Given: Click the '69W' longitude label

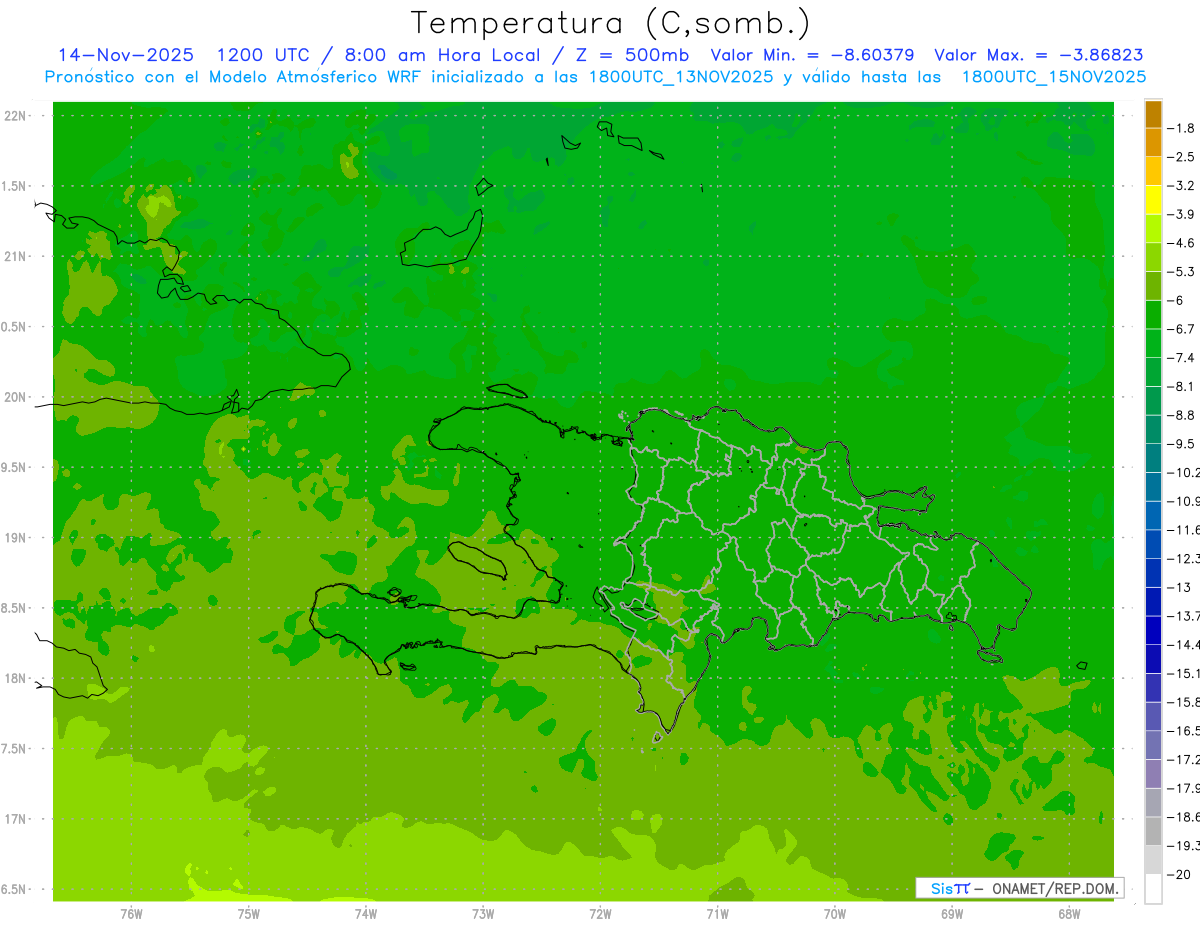Looking at the screenshot, I should [x=952, y=914].
